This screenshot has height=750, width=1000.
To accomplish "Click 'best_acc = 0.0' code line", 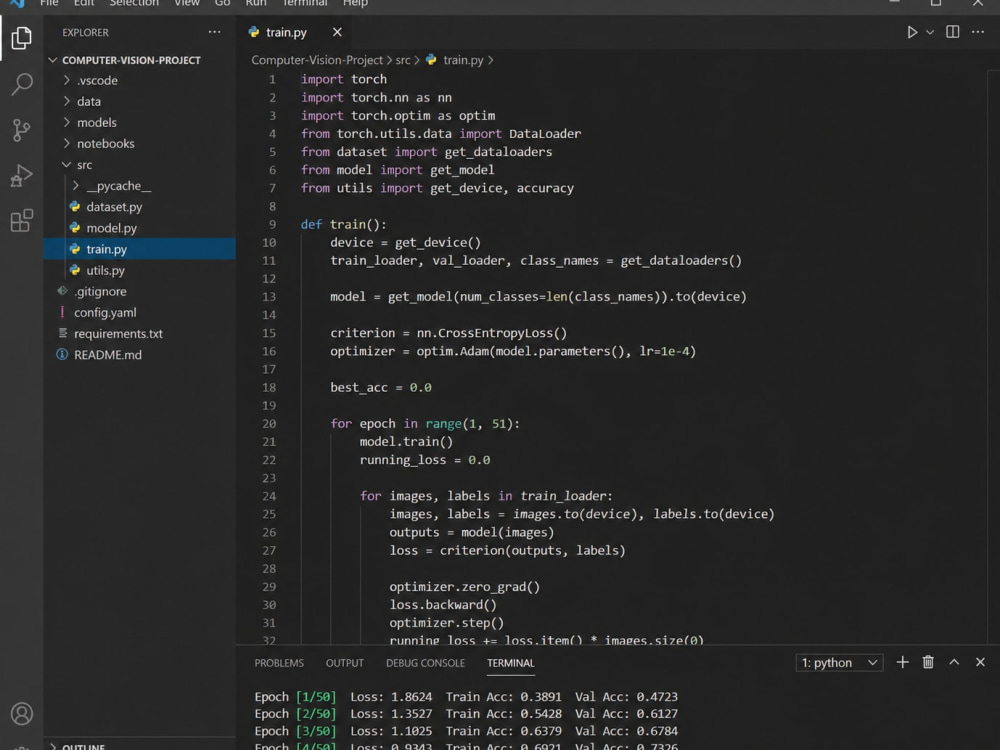I will click(381, 388).
